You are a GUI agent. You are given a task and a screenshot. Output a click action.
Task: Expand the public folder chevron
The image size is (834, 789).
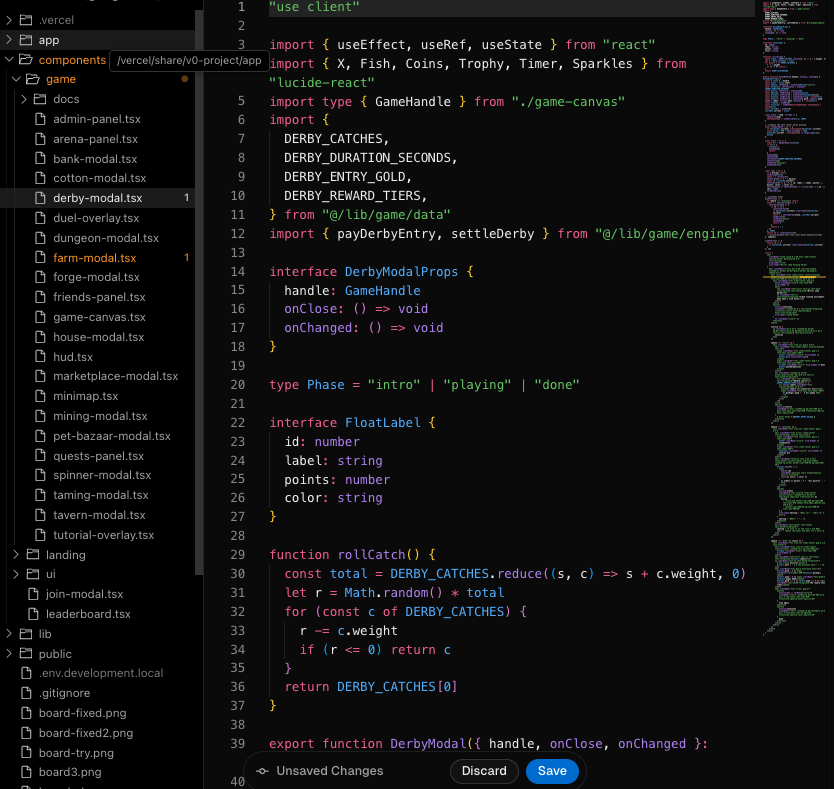coord(9,653)
